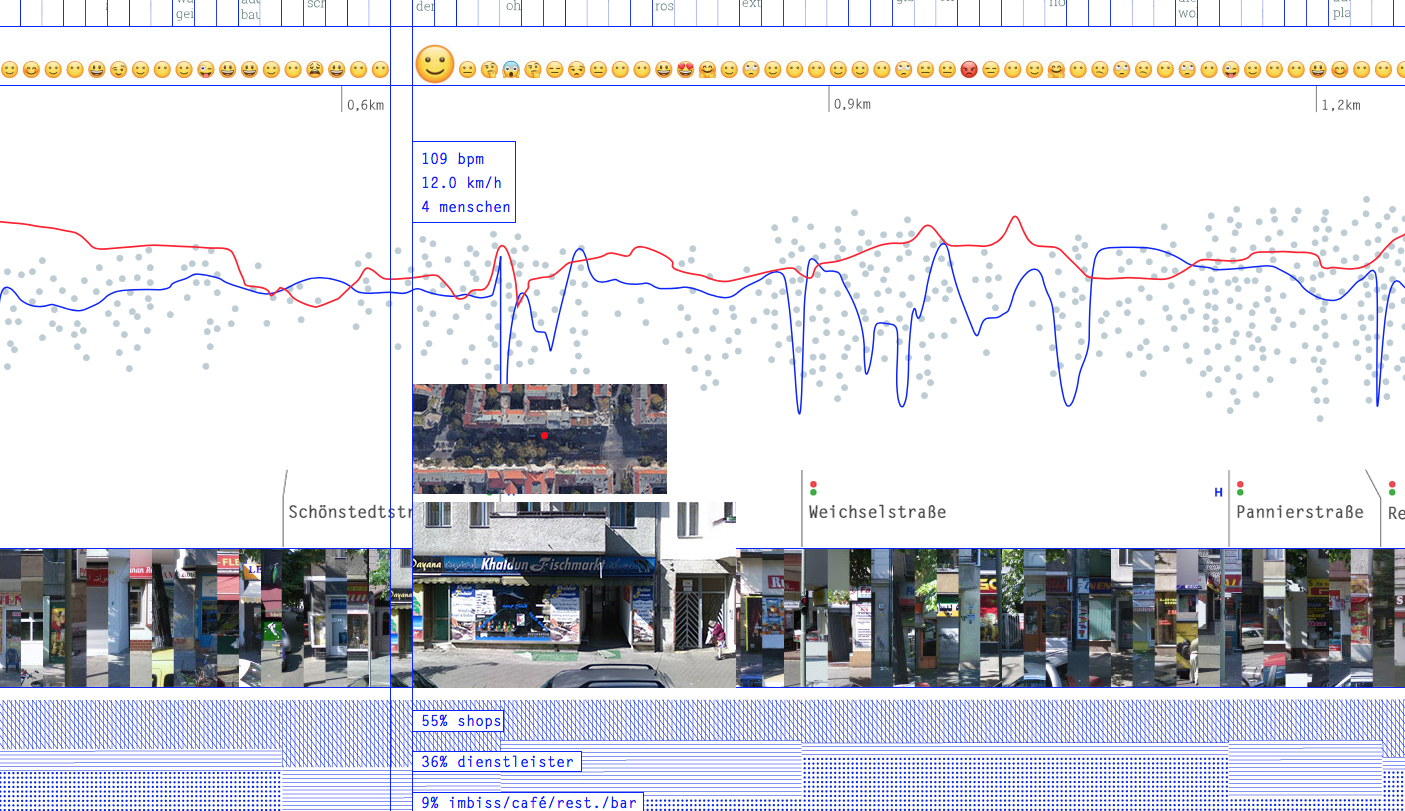The width and height of the screenshot is (1405, 811).
Task: Select the Pannierstraße street label
Action: (1300, 512)
